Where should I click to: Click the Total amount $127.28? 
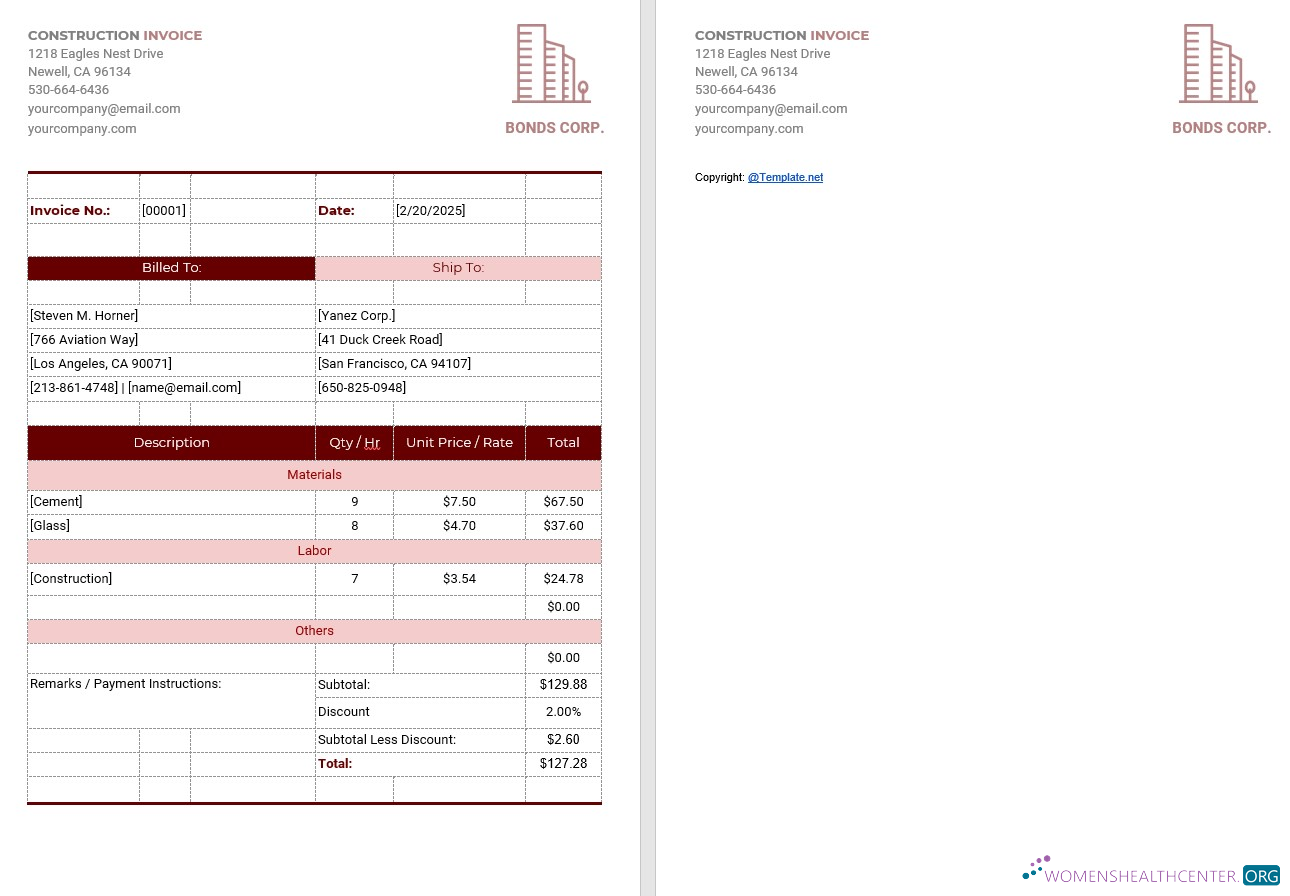563,763
